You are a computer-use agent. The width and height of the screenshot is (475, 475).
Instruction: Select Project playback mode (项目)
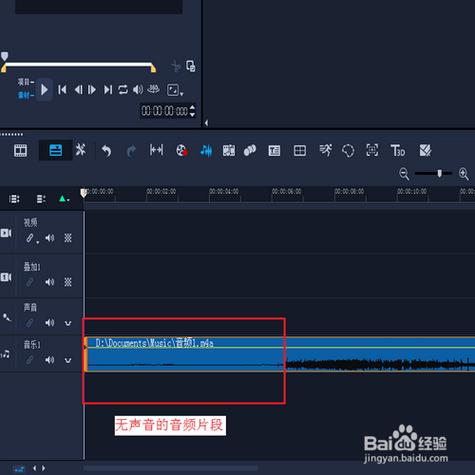(26, 82)
